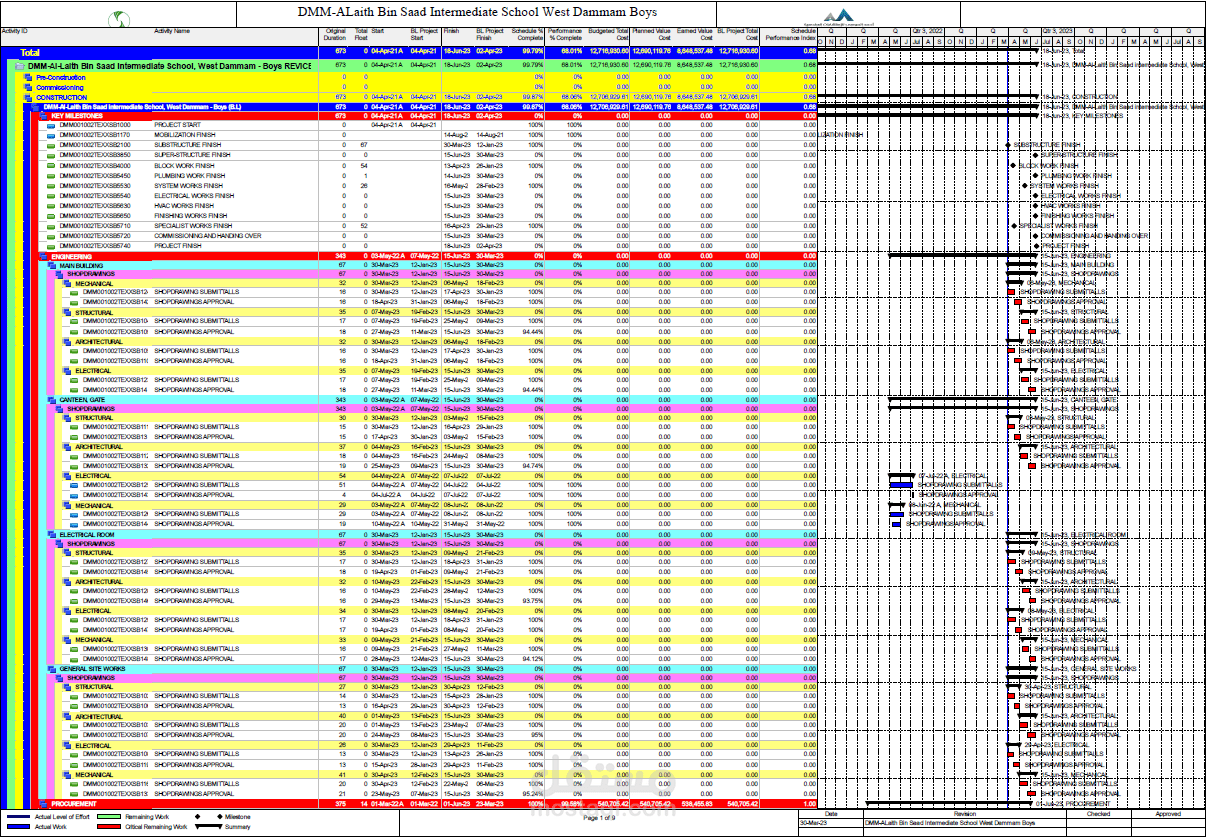
Task: Click the WBS icon beside ENGINEERING
Action: 43,257
